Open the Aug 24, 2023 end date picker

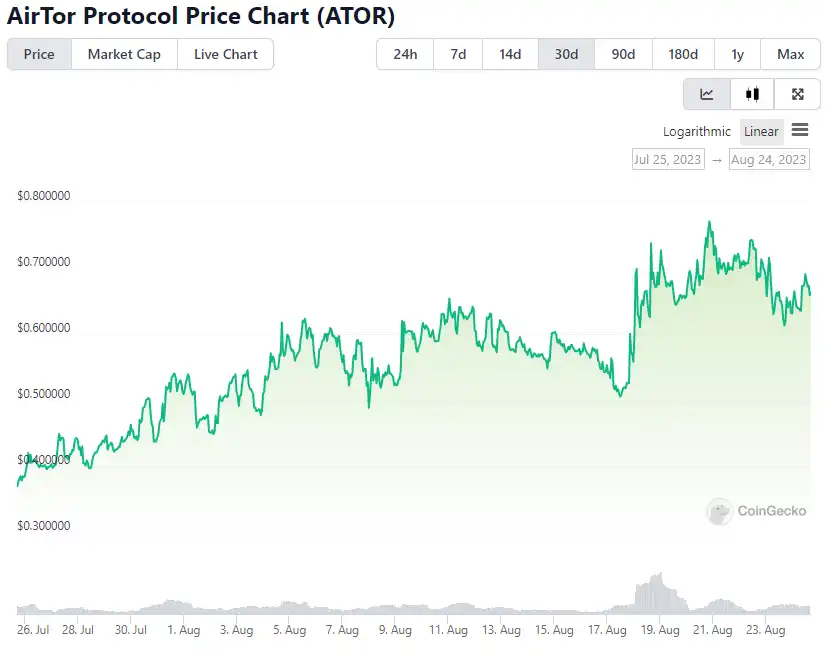click(769, 159)
